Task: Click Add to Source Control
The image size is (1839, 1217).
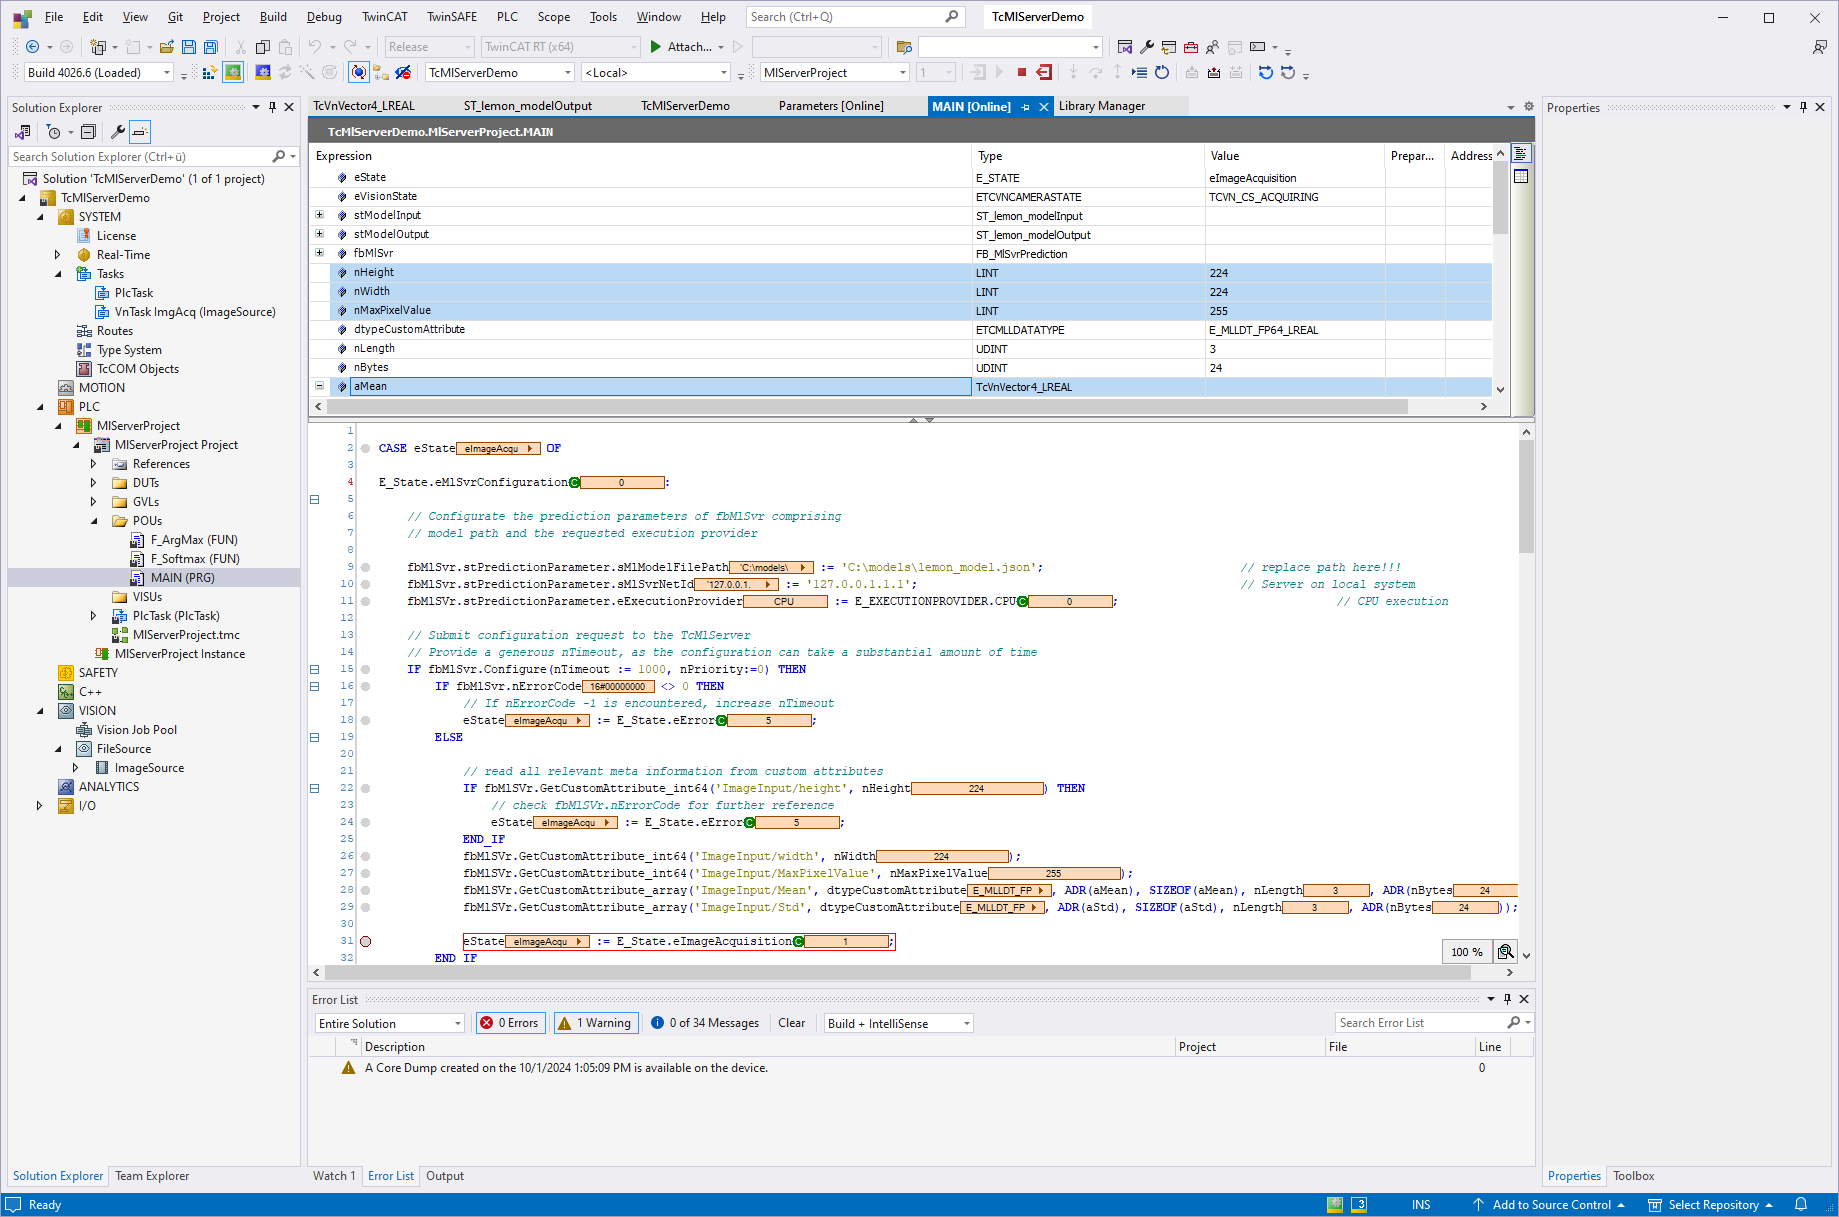Action: click(x=1548, y=1205)
